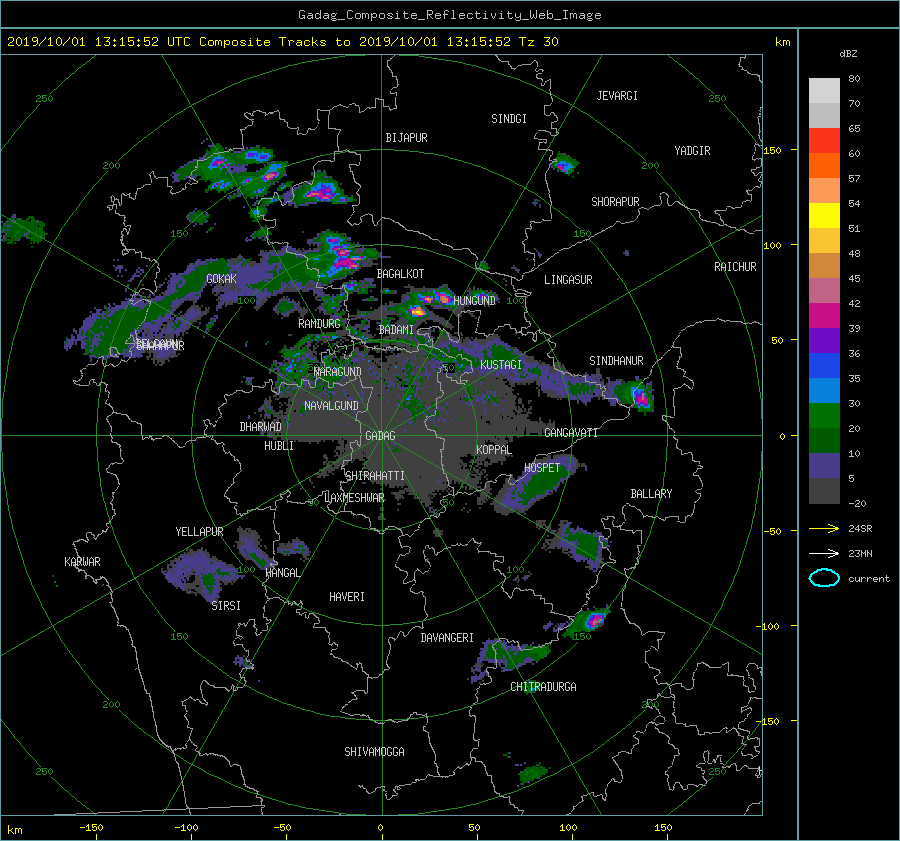Click the SHIVAMOGGA label
This screenshot has width=900, height=841.
[374, 752]
